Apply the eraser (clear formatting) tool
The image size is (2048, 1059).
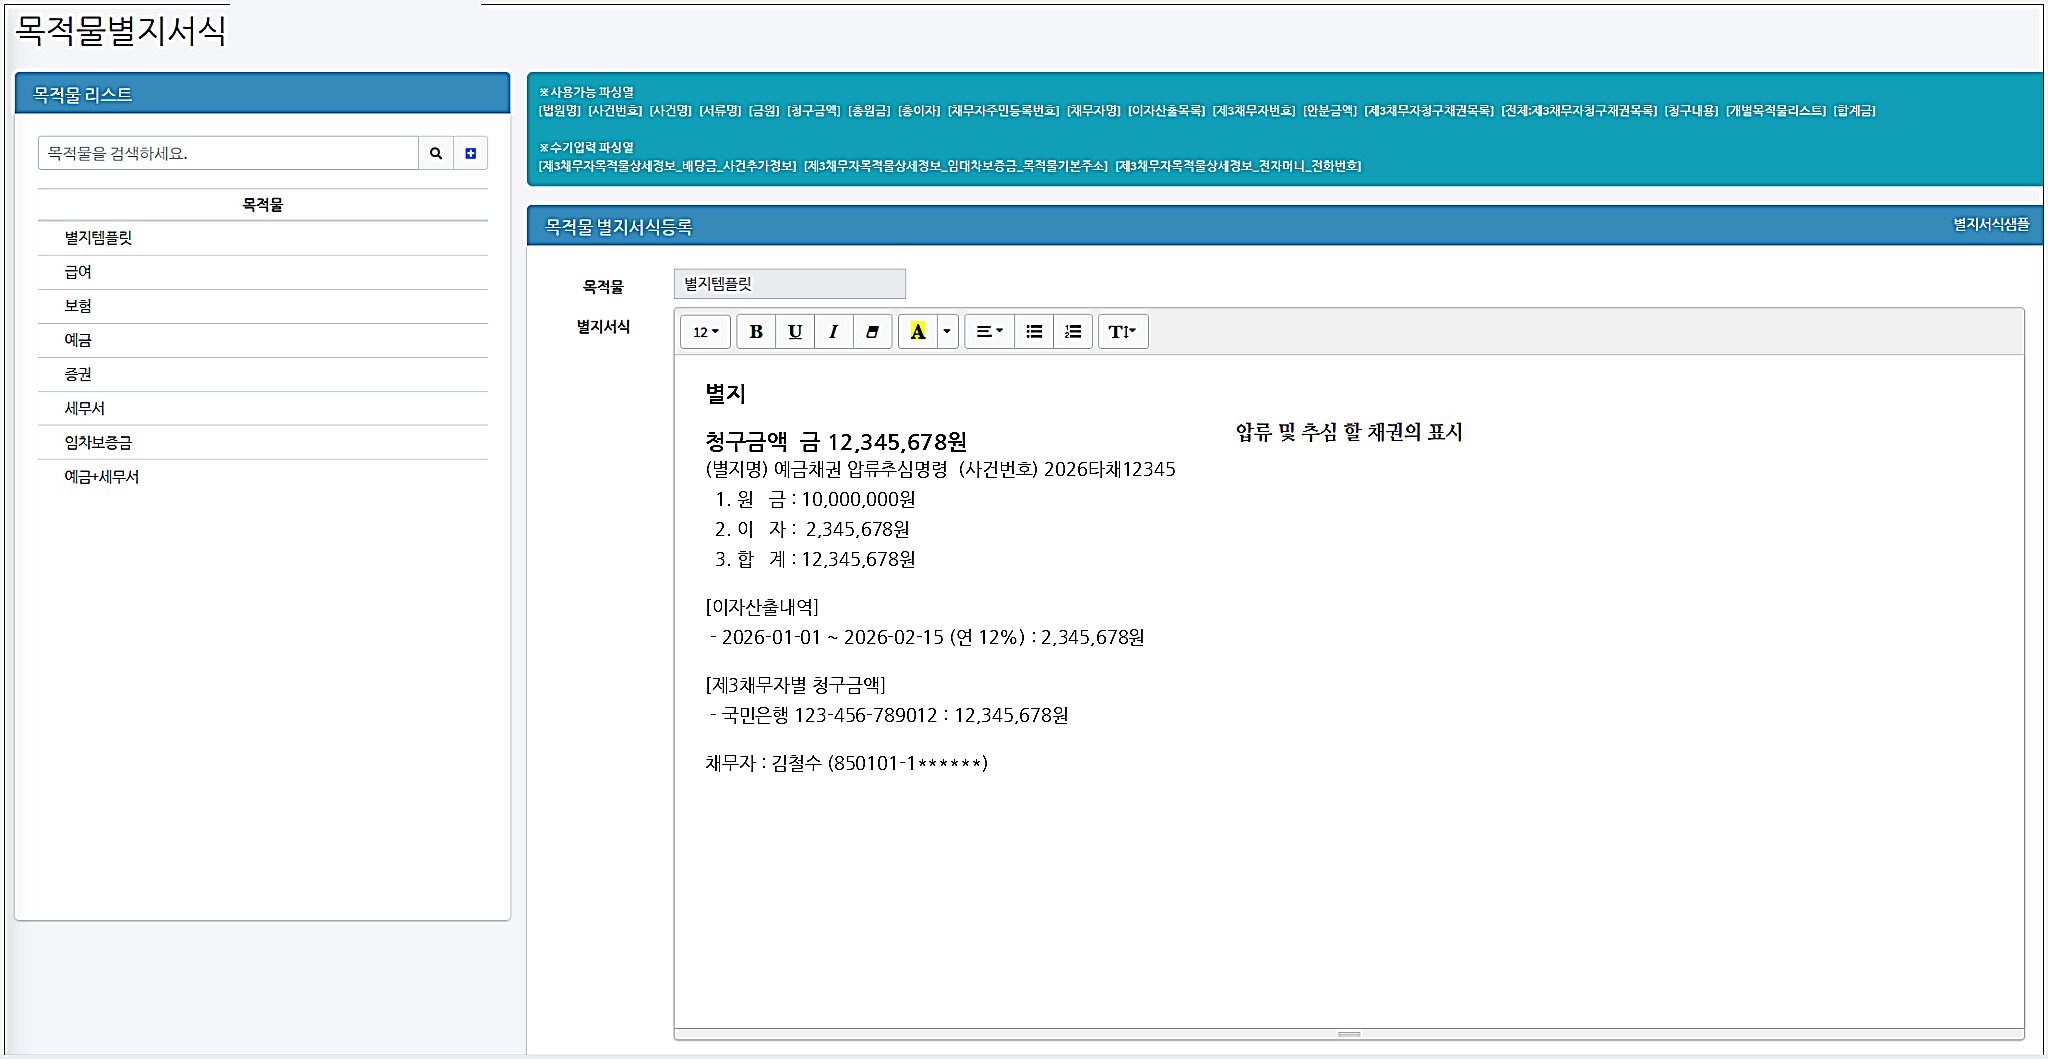[872, 331]
